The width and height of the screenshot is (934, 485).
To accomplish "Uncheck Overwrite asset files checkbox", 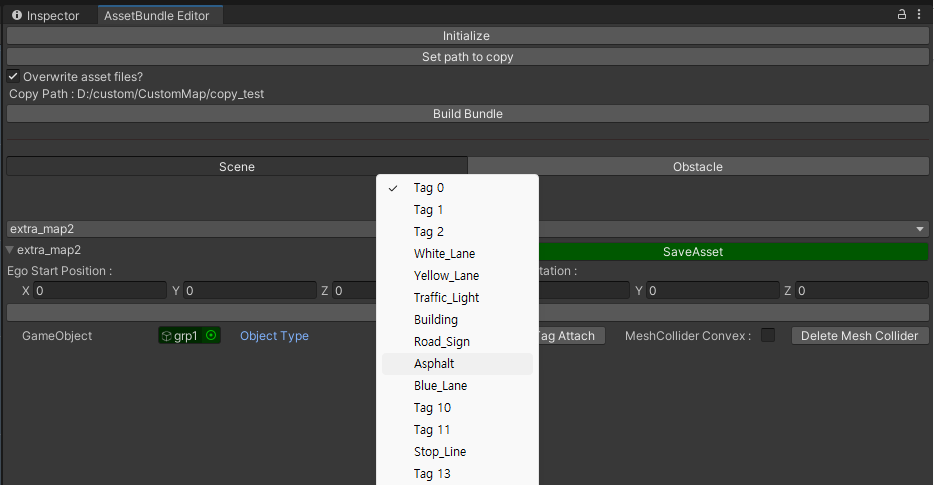I will (x=14, y=76).
